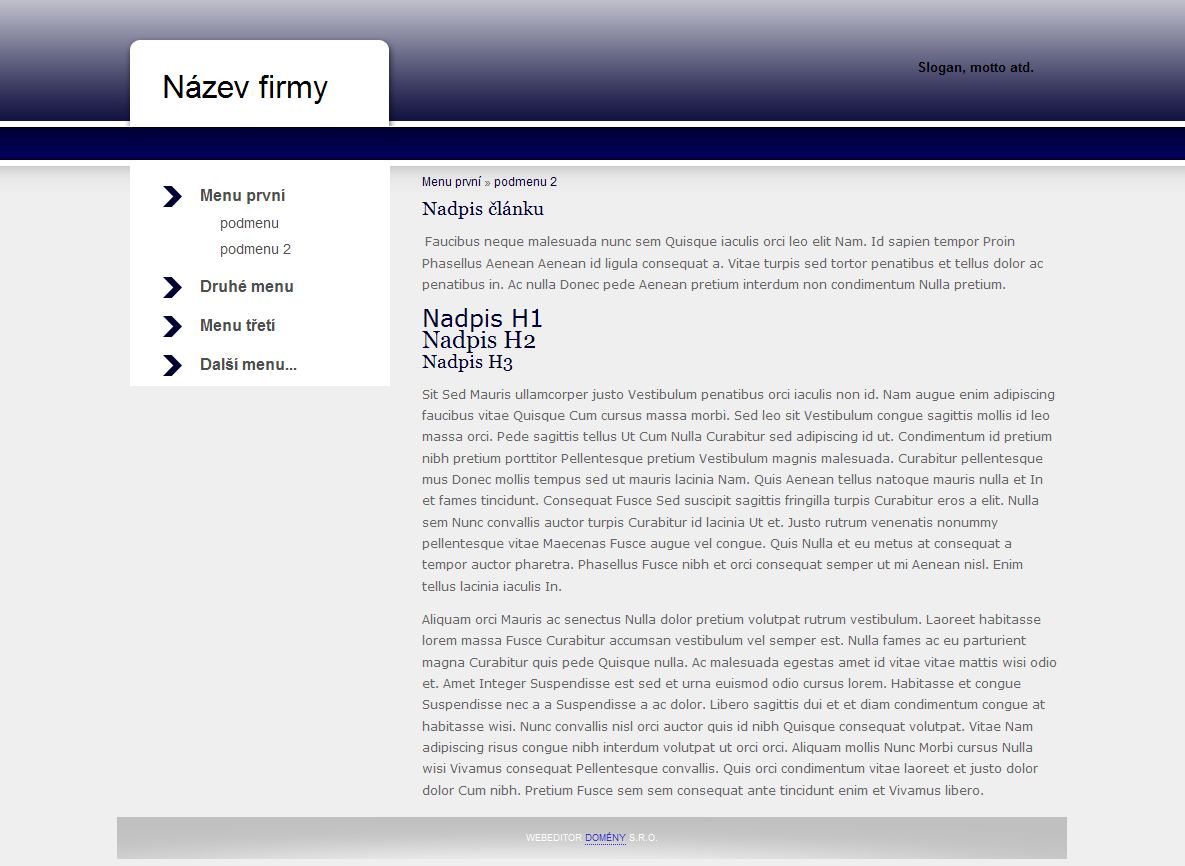Click the Název firmy logo

245,87
